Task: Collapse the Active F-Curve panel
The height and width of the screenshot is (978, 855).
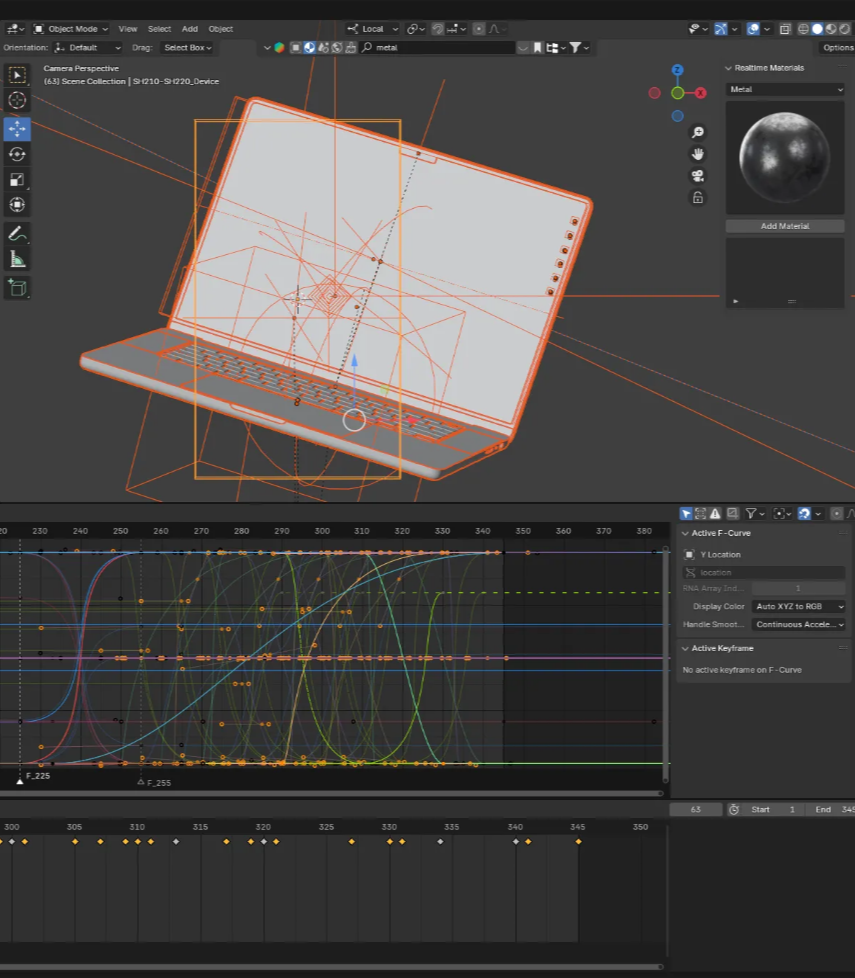Action: [x=686, y=533]
